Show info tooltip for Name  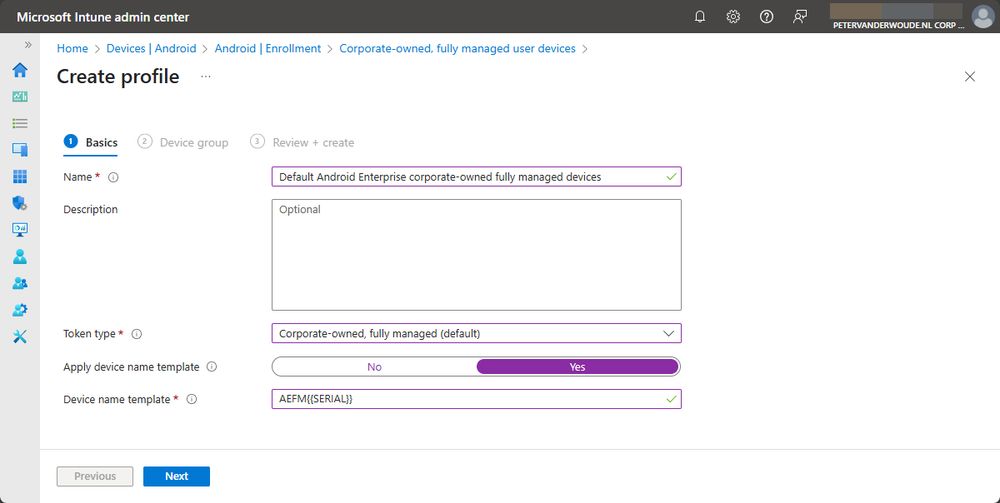pyautogui.click(x=114, y=177)
